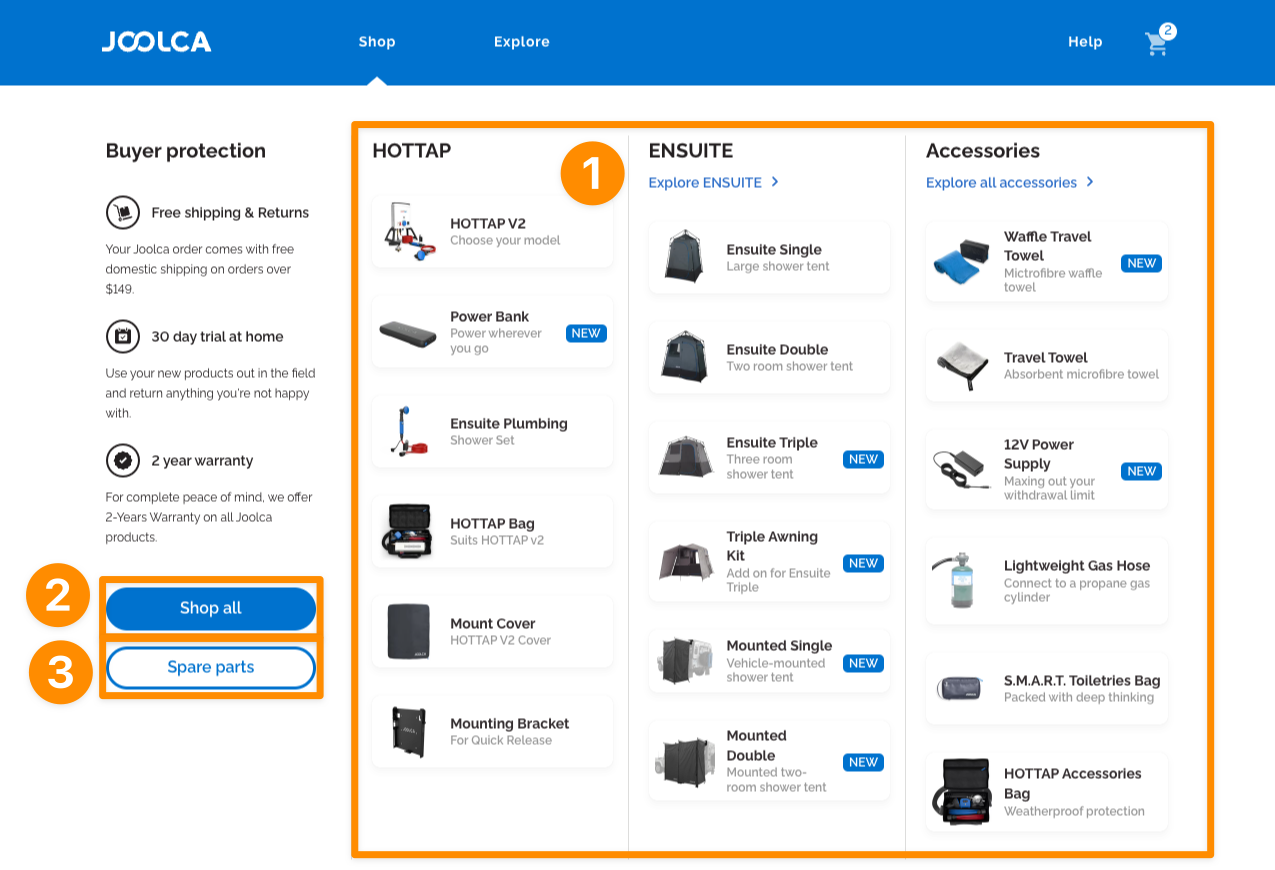
Task: Open the Ensuite Double title
Action: point(777,349)
